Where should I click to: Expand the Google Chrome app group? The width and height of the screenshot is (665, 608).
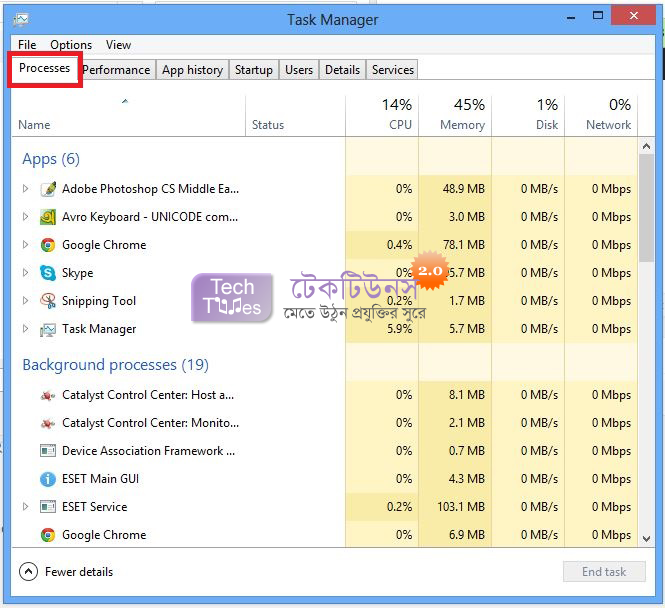(x=25, y=244)
